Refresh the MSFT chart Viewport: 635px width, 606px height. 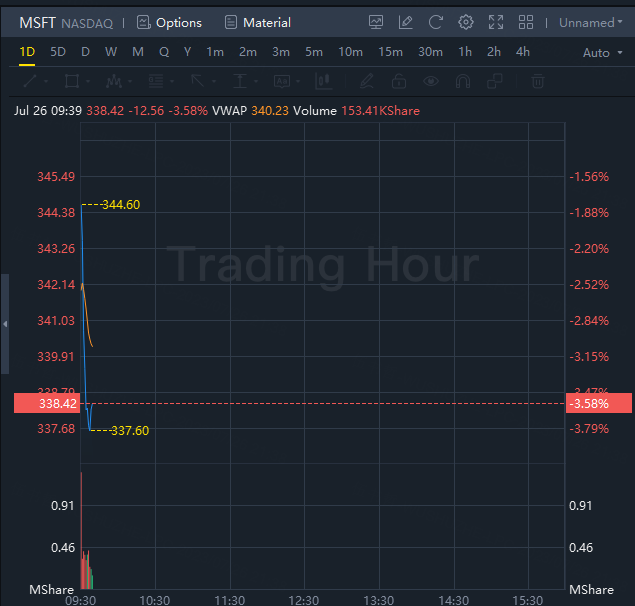[435, 22]
